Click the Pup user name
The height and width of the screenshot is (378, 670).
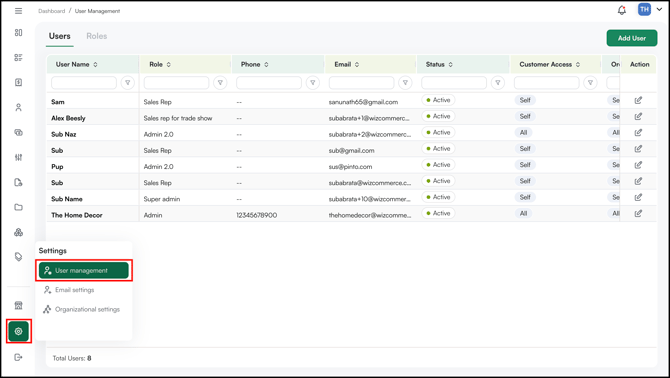(x=57, y=167)
